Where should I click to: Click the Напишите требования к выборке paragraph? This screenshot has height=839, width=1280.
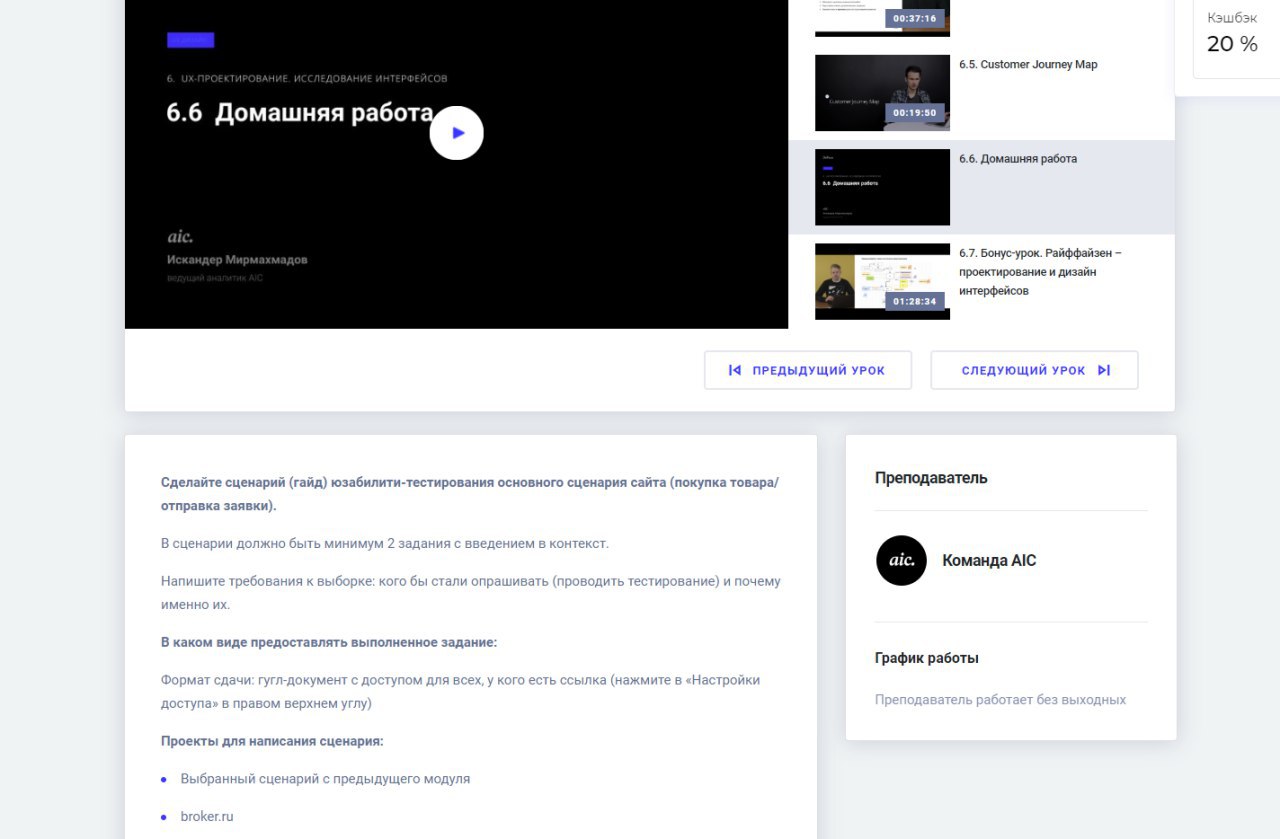click(470, 593)
